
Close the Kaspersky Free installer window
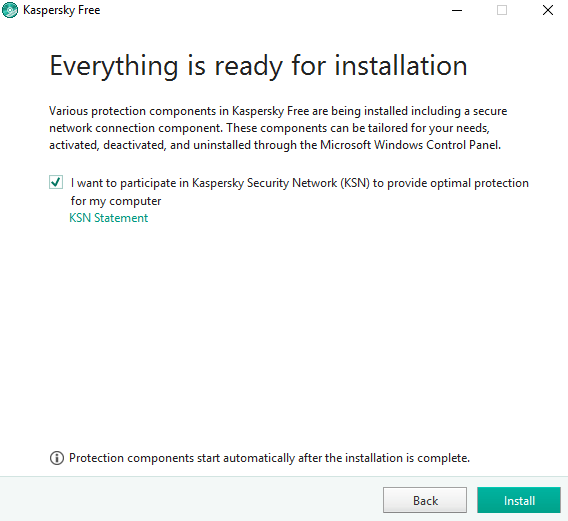[x=548, y=10]
